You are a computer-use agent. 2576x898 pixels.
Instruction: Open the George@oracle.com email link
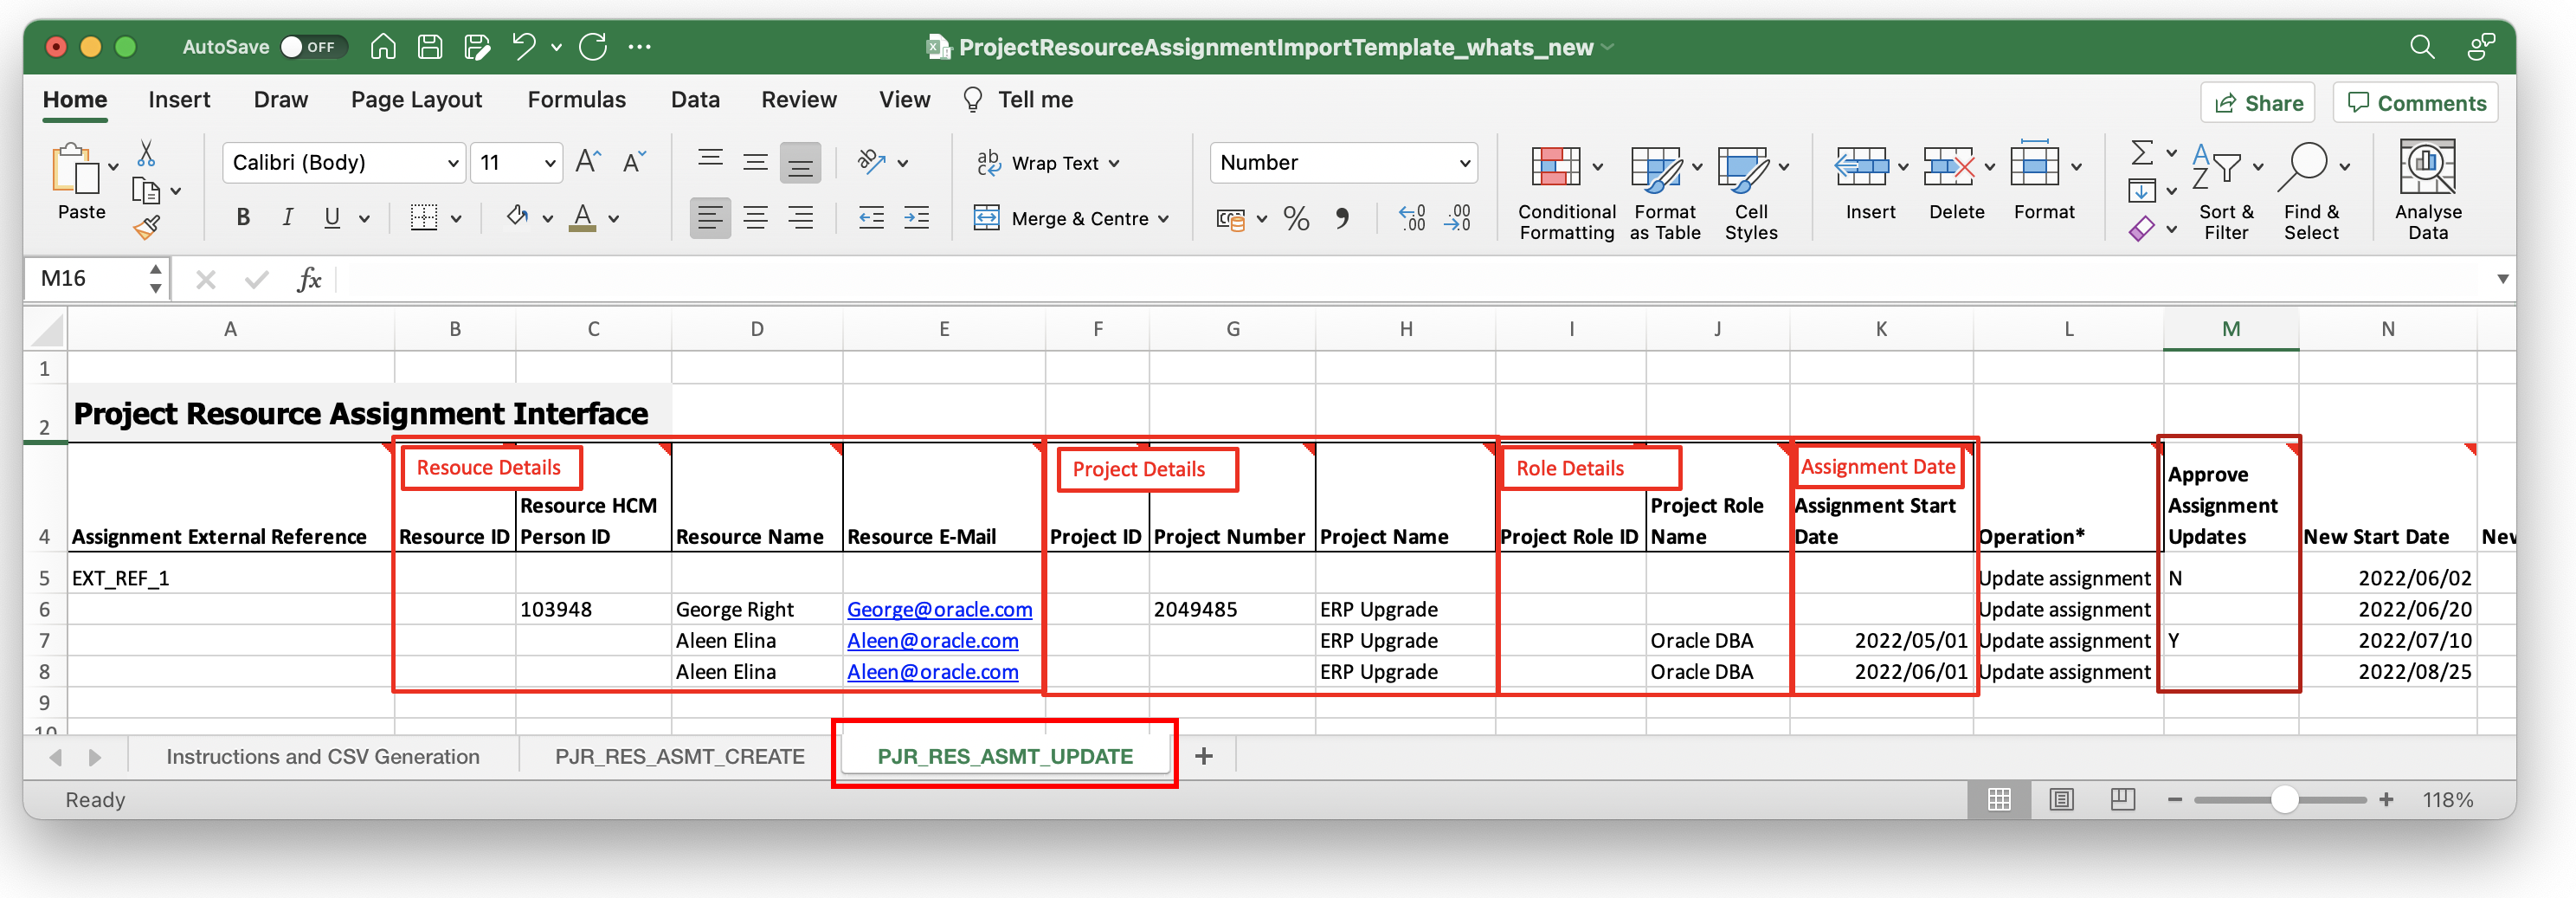939,609
